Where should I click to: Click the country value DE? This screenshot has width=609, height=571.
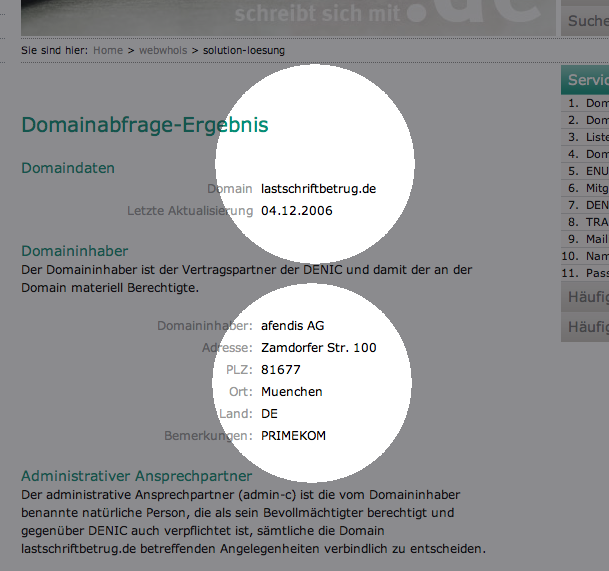point(269,414)
